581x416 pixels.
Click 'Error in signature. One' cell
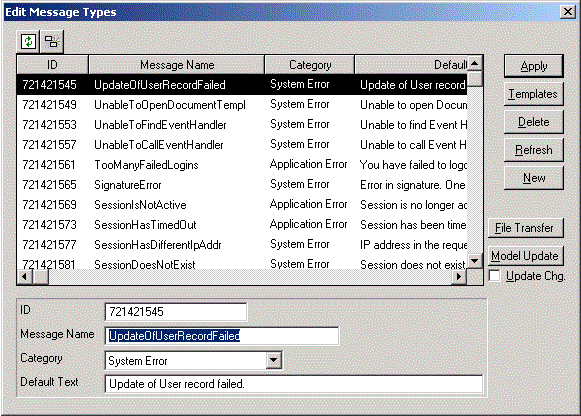(x=413, y=185)
